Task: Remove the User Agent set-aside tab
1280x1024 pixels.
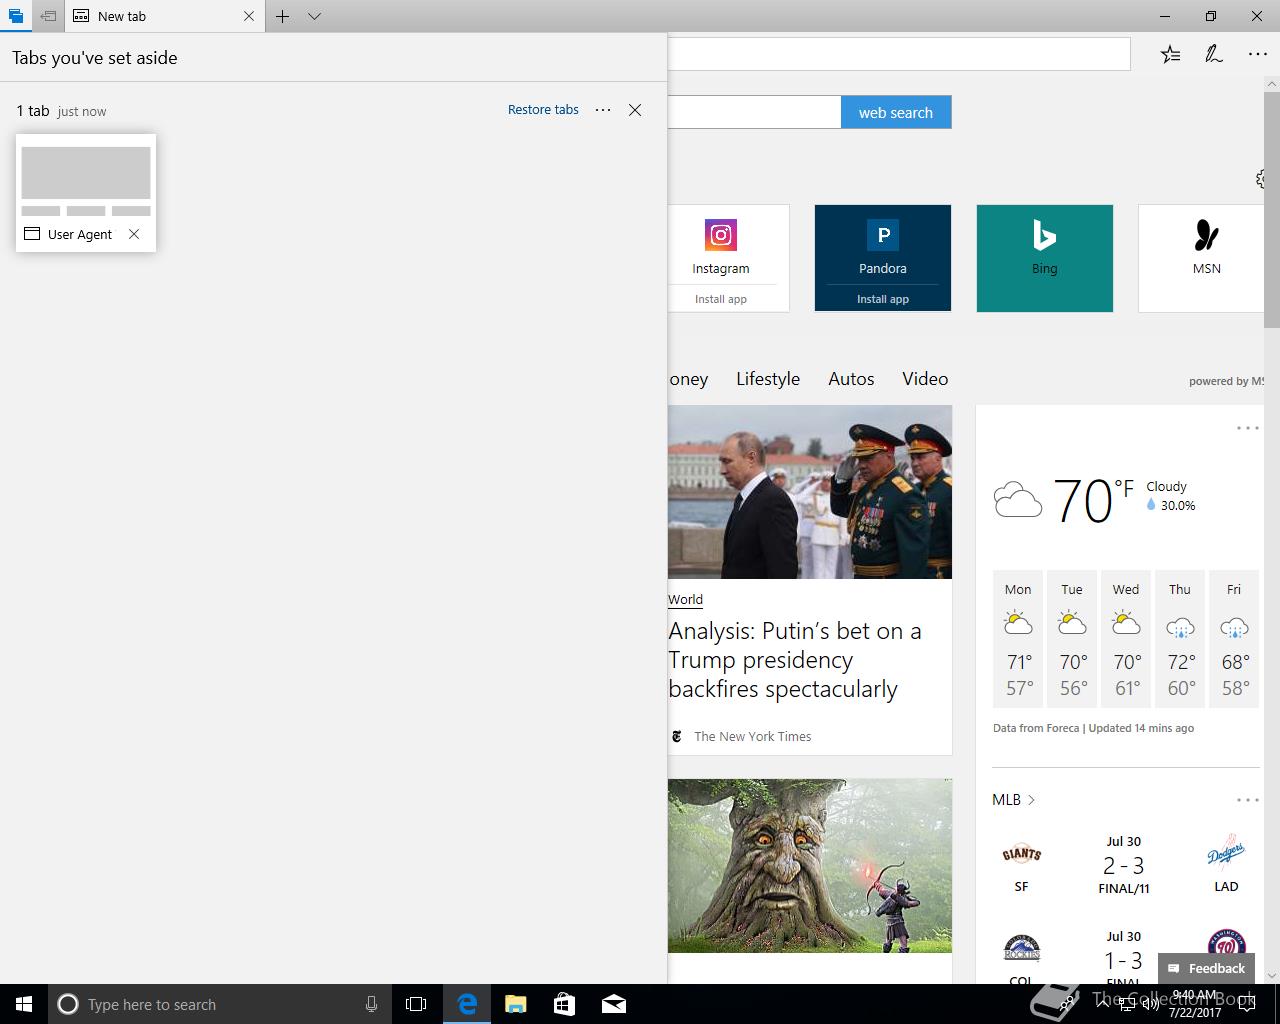Action: coord(134,234)
